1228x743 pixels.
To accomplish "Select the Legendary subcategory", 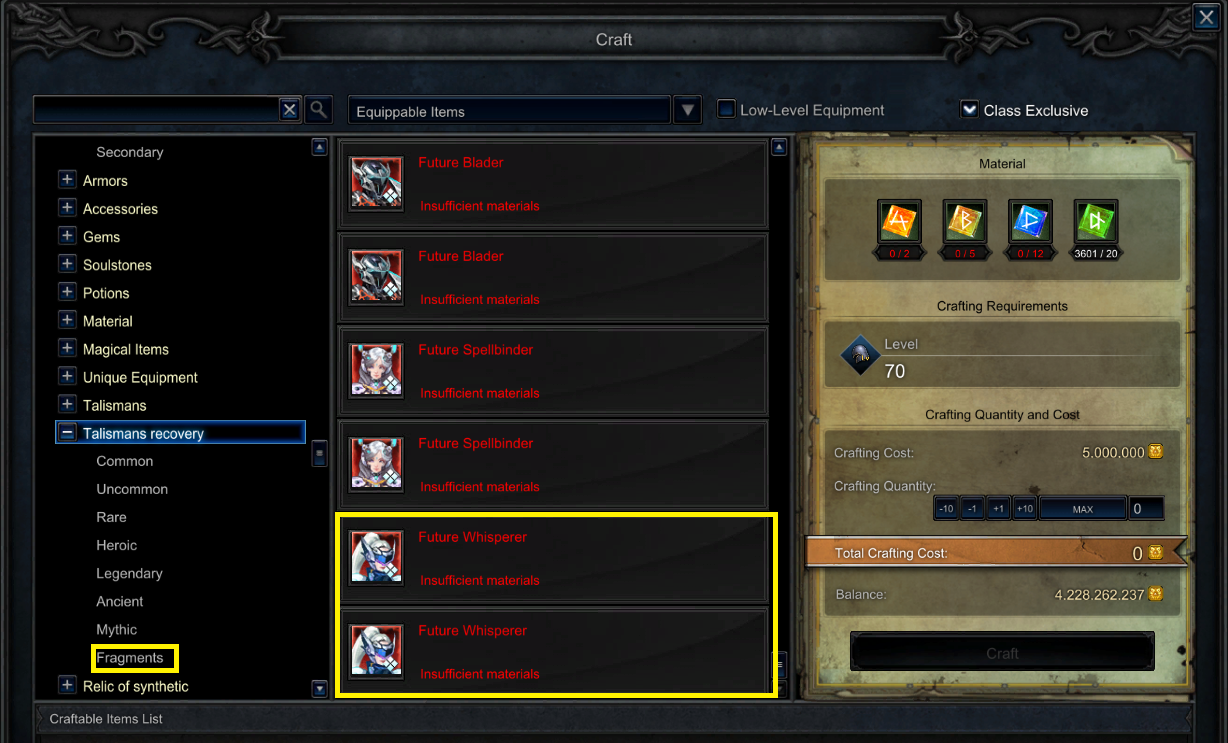I will (129, 573).
